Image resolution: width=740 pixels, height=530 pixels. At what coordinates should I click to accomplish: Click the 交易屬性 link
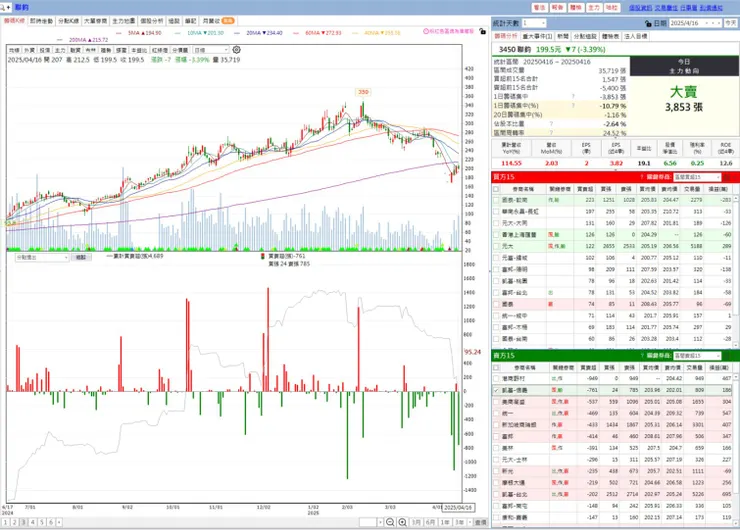(666, 8)
